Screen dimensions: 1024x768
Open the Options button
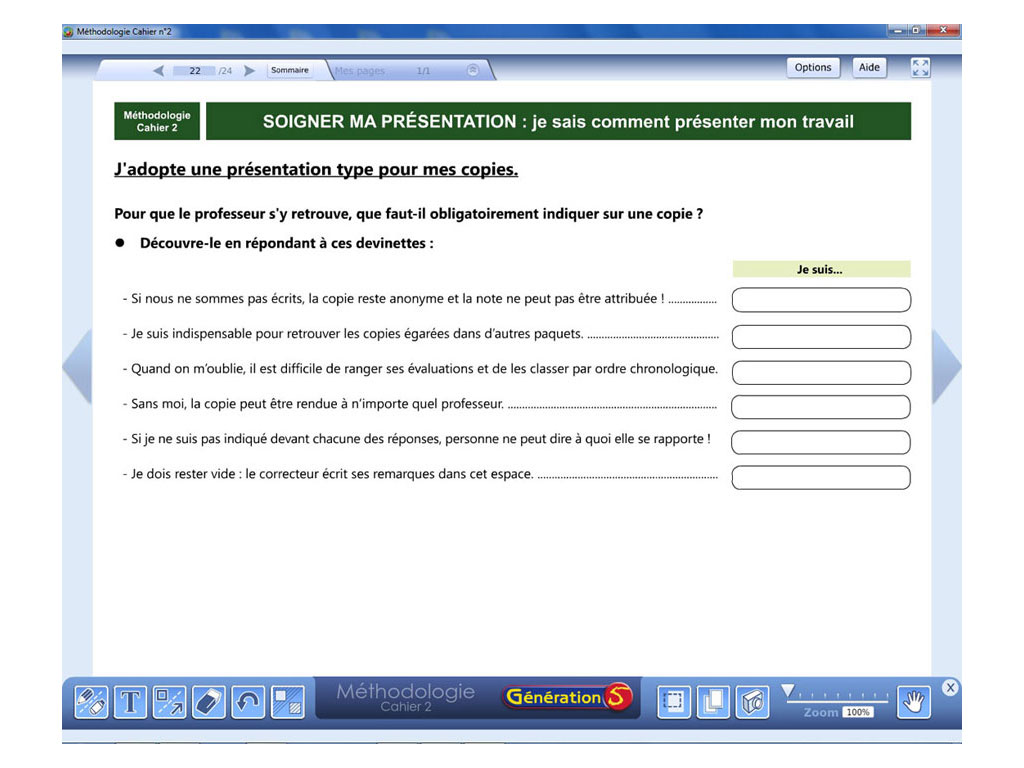813,67
